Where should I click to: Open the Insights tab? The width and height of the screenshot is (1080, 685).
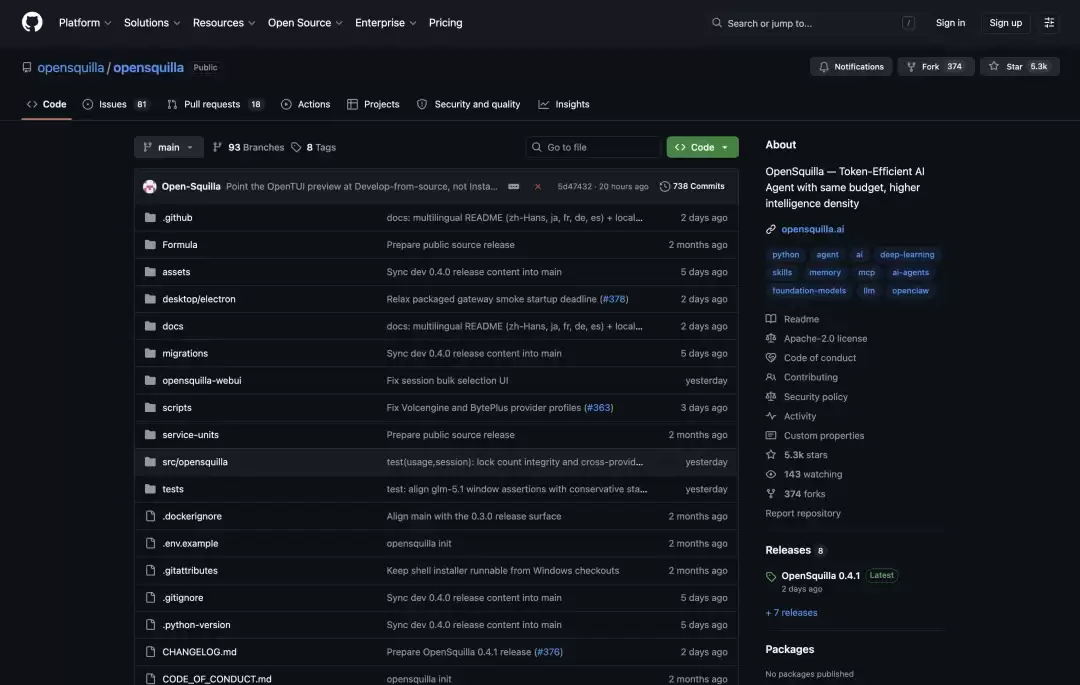click(563, 105)
